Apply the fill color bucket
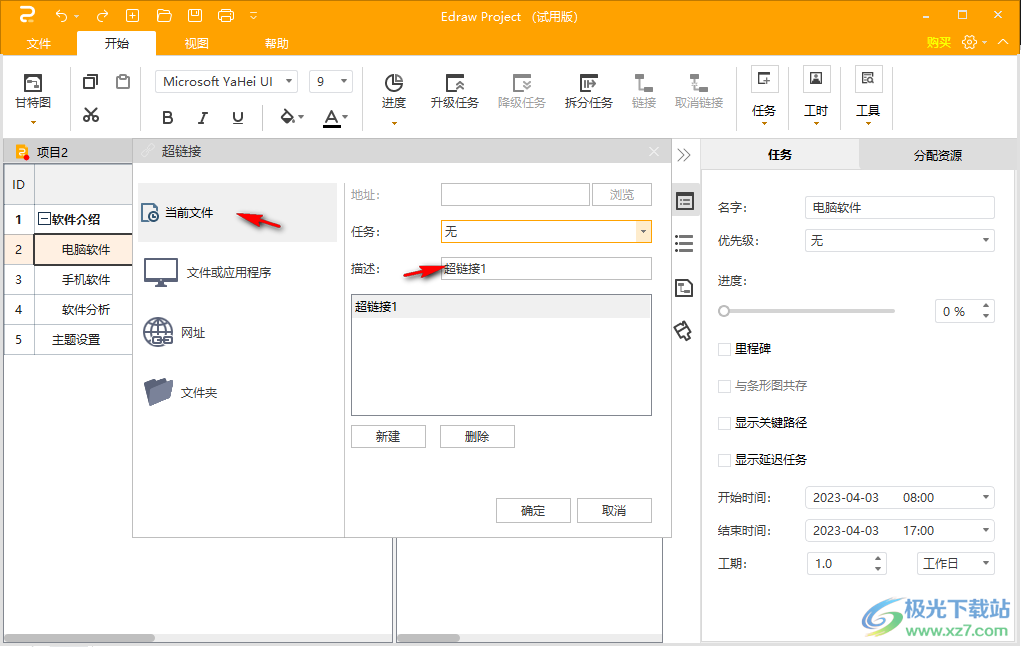The width and height of the screenshot is (1021, 647). pos(287,117)
